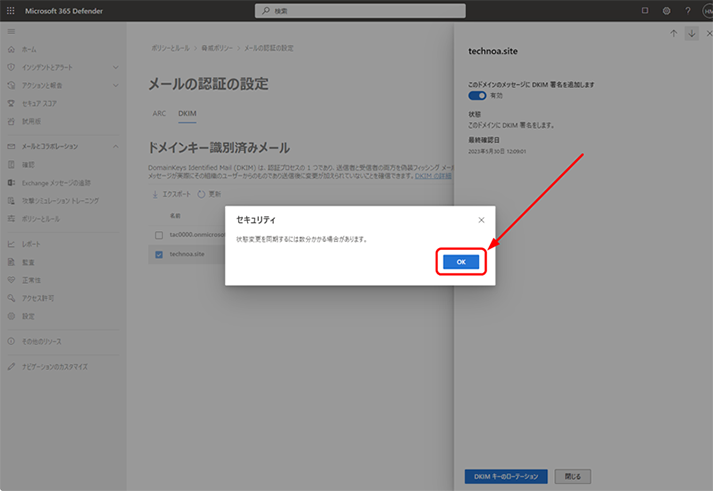Collapse the navigation with the hamburger icon
The image size is (713, 491).
11,31
